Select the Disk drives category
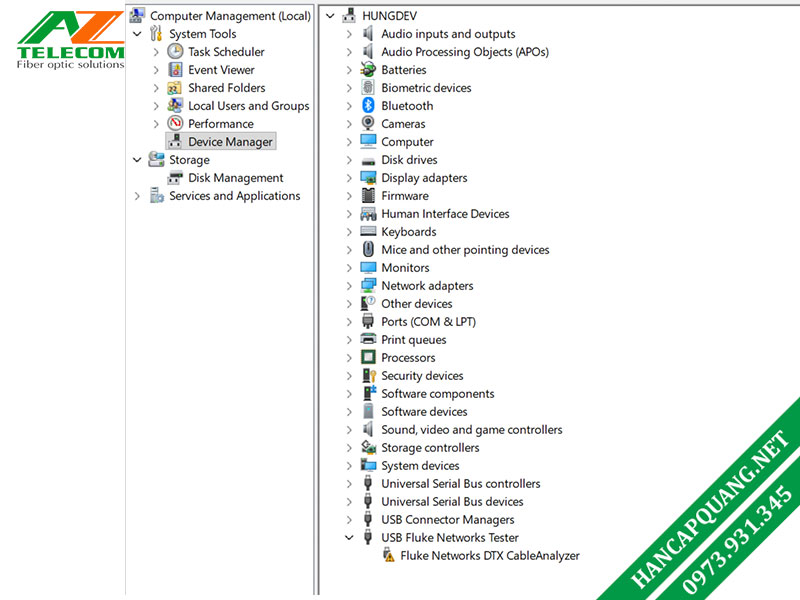 click(x=409, y=160)
